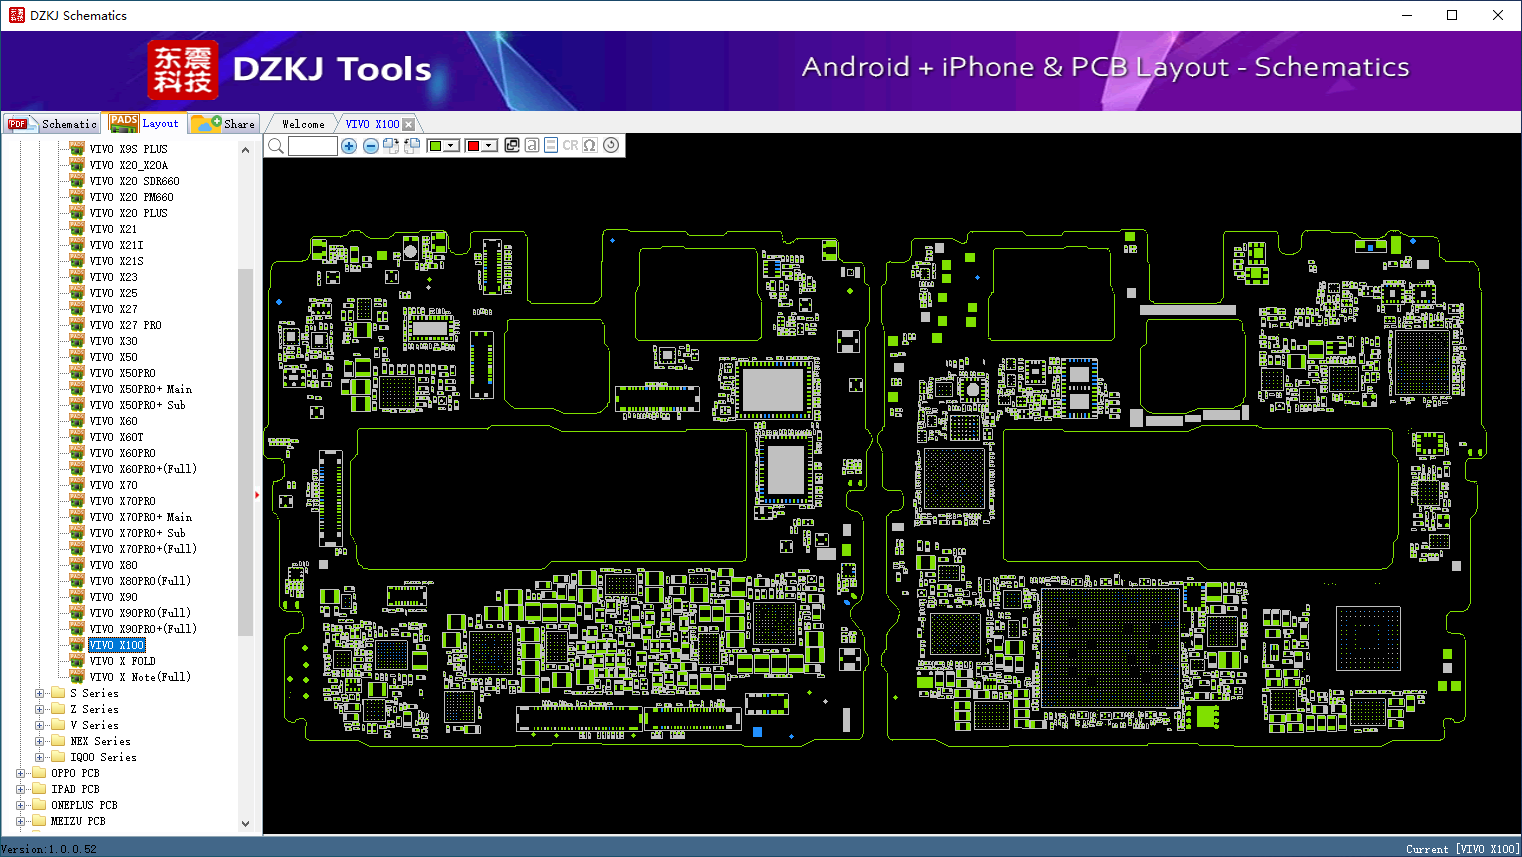Screen dimensions: 1522x857
Task: Click the blue stacked-lines toolbar icon
Action: pyautogui.click(x=551, y=145)
